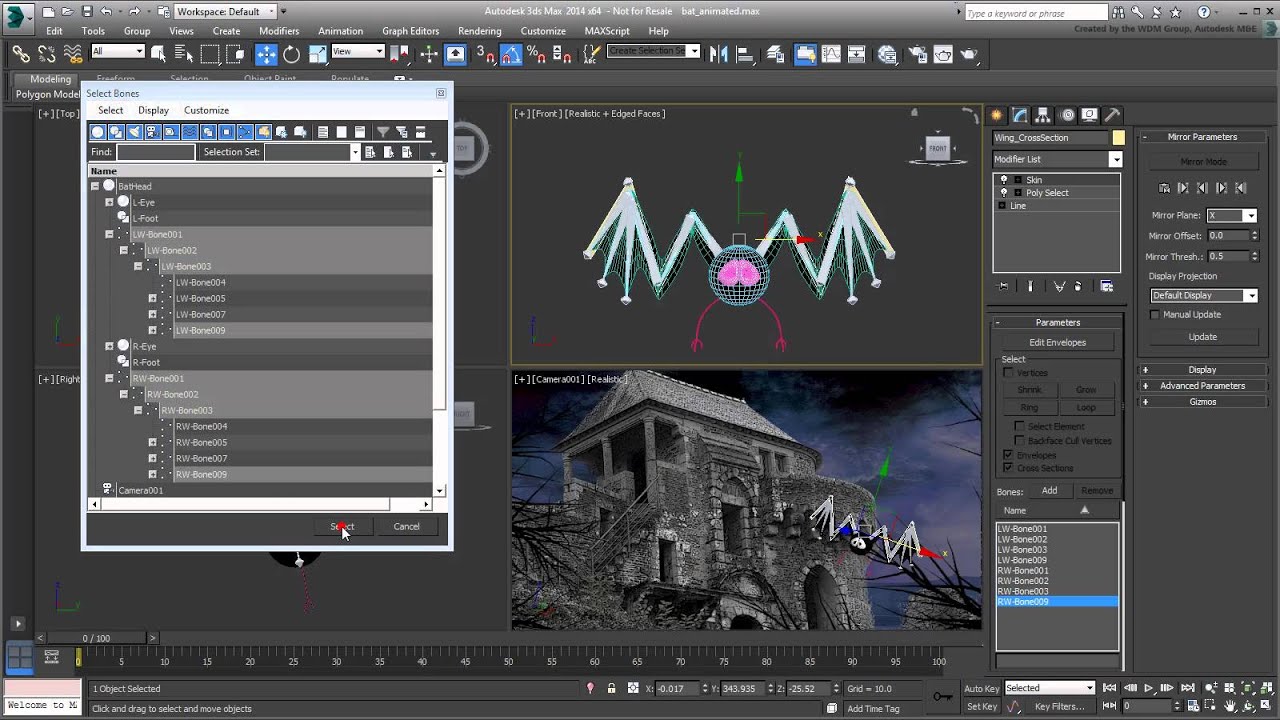Toggle the Cross Sections checkbox
Viewport: 1280px width, 720px height.
click(1008, 468)
